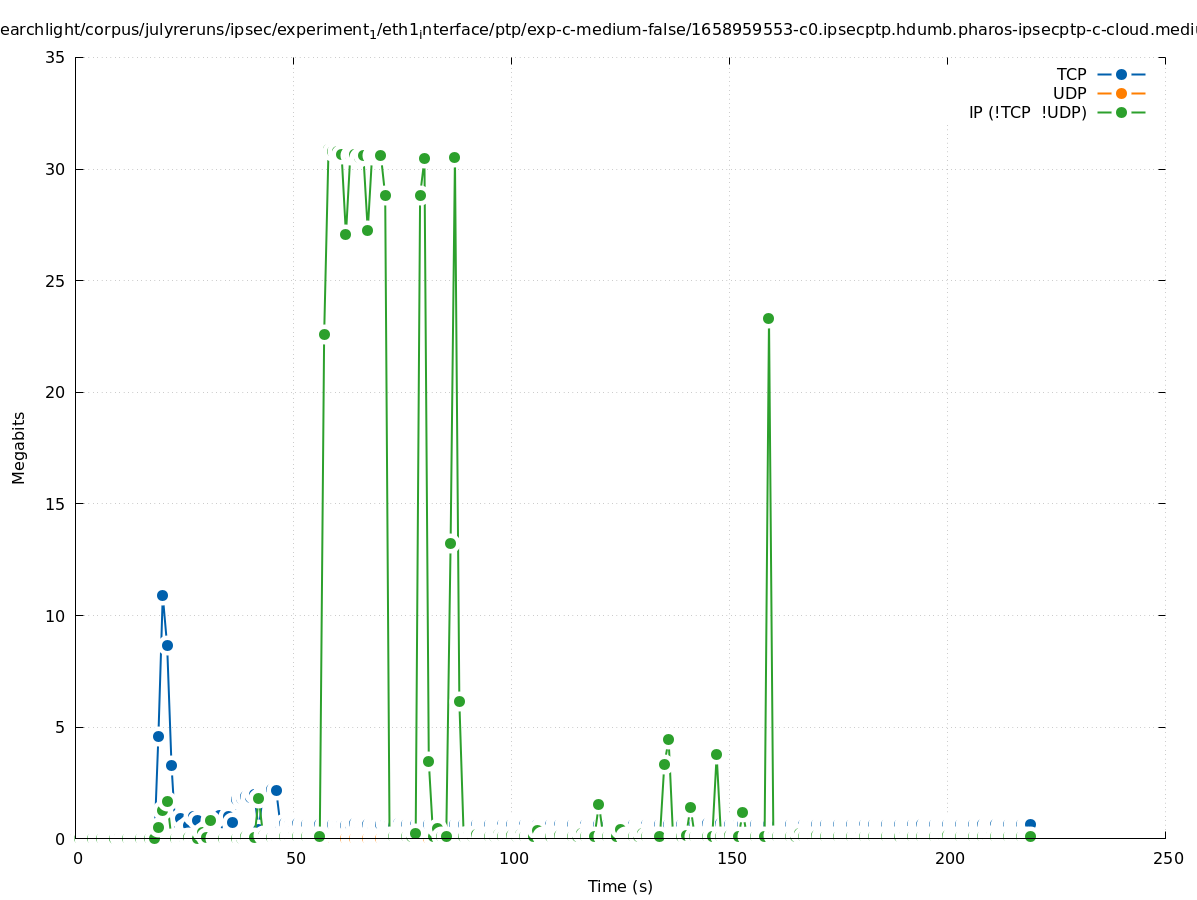Click the green point near 6 Megabits
1197x900 pixels.
tap(459, 701)
